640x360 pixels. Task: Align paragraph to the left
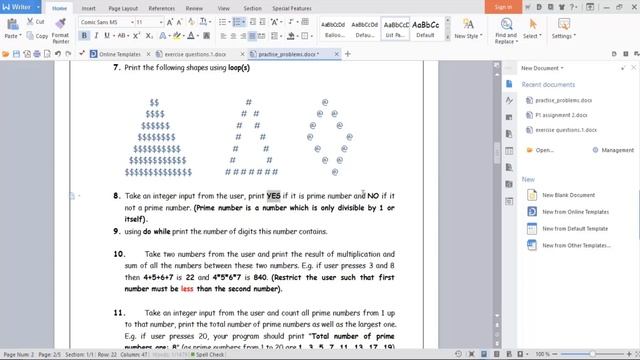click(x=223, y=36)
